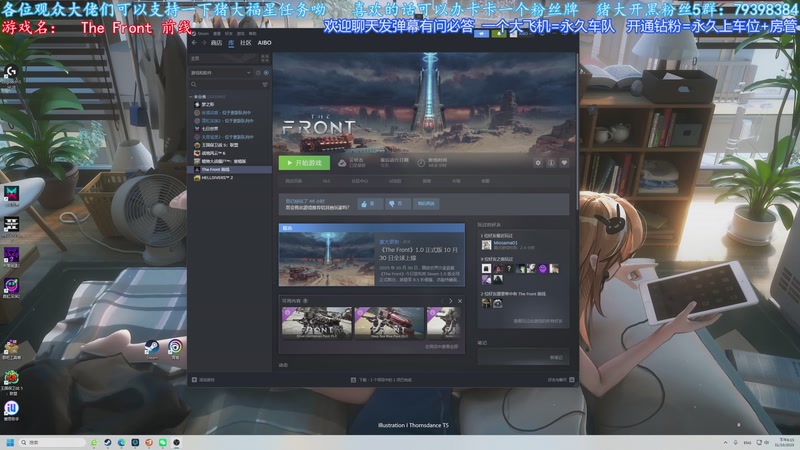Open Microsoft Edge from the taskbar
800x450 pixels.
coord(121,442)
